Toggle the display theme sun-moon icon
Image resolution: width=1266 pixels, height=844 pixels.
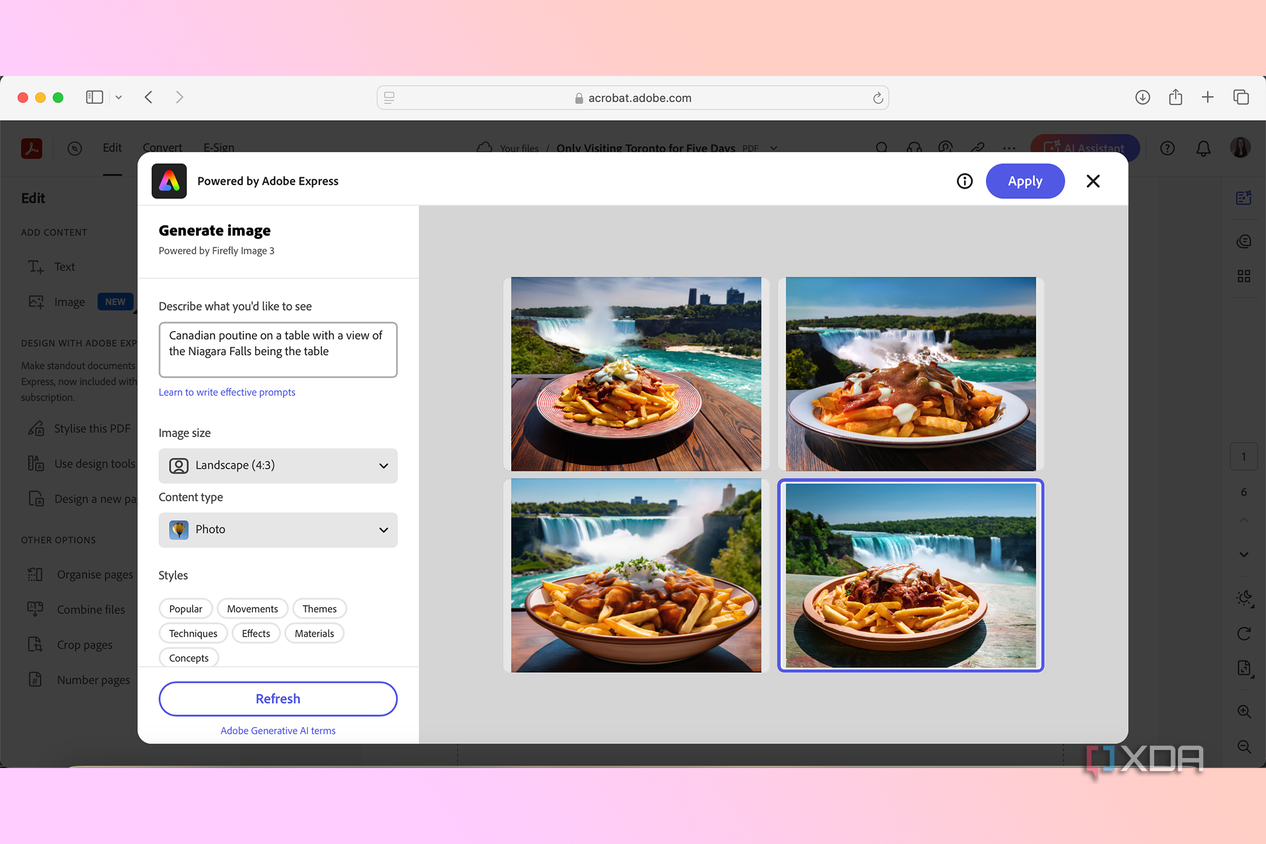1244,598
